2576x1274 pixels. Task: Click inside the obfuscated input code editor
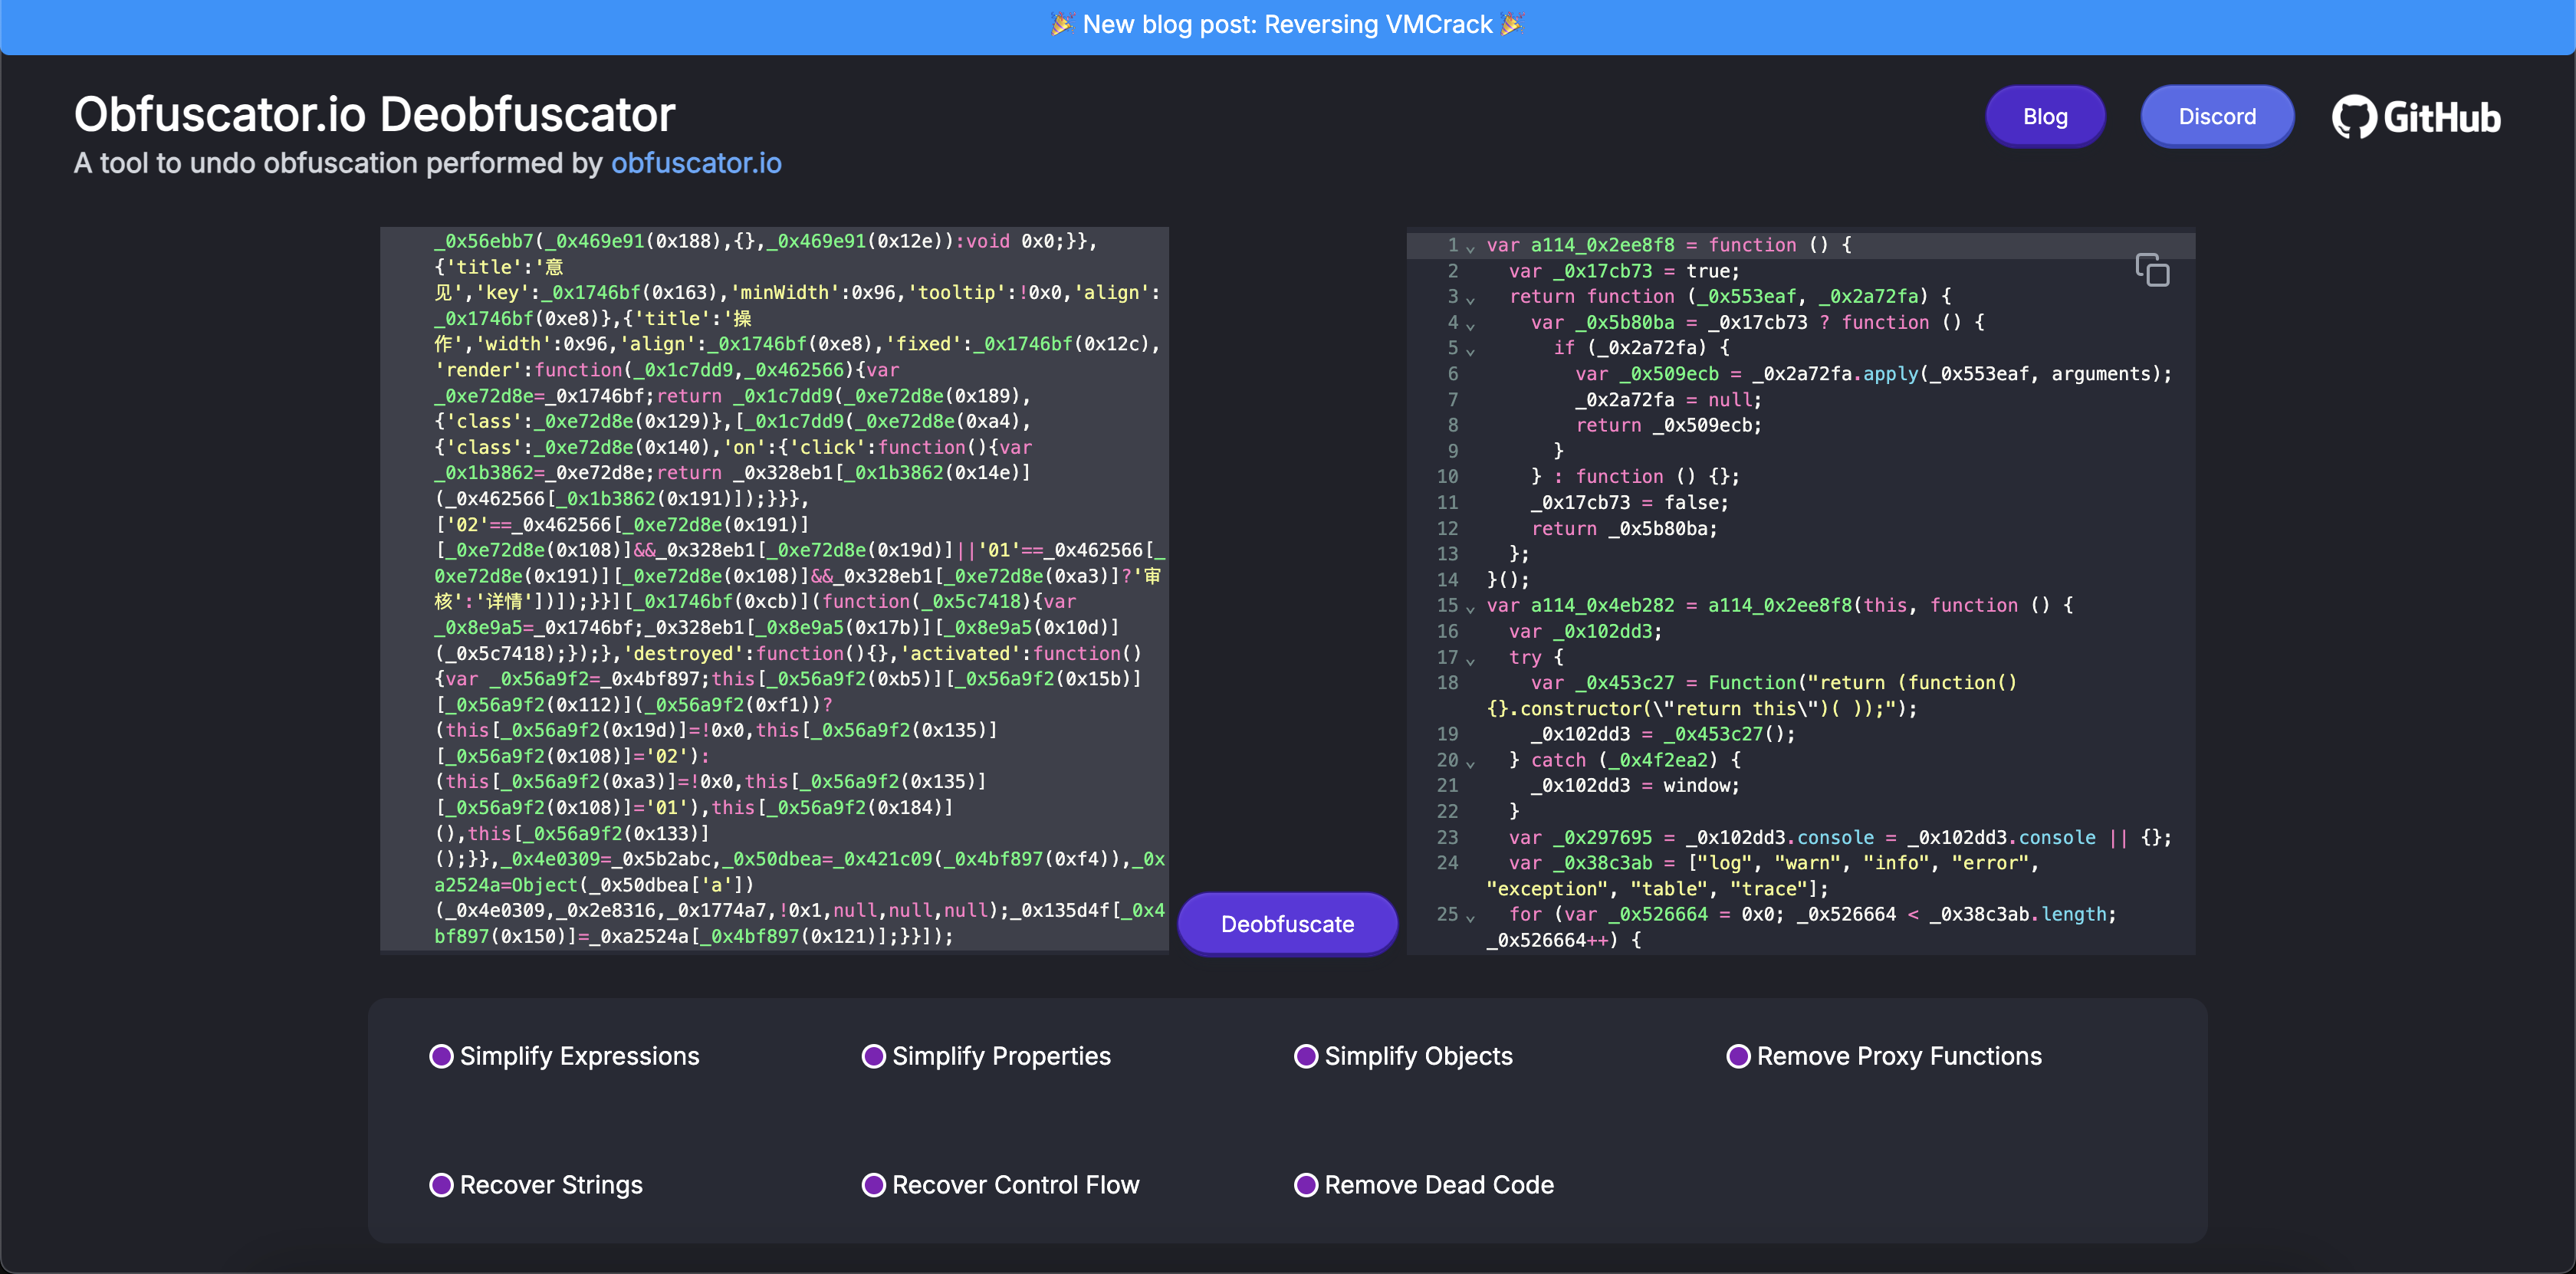[x=774, y=590]
